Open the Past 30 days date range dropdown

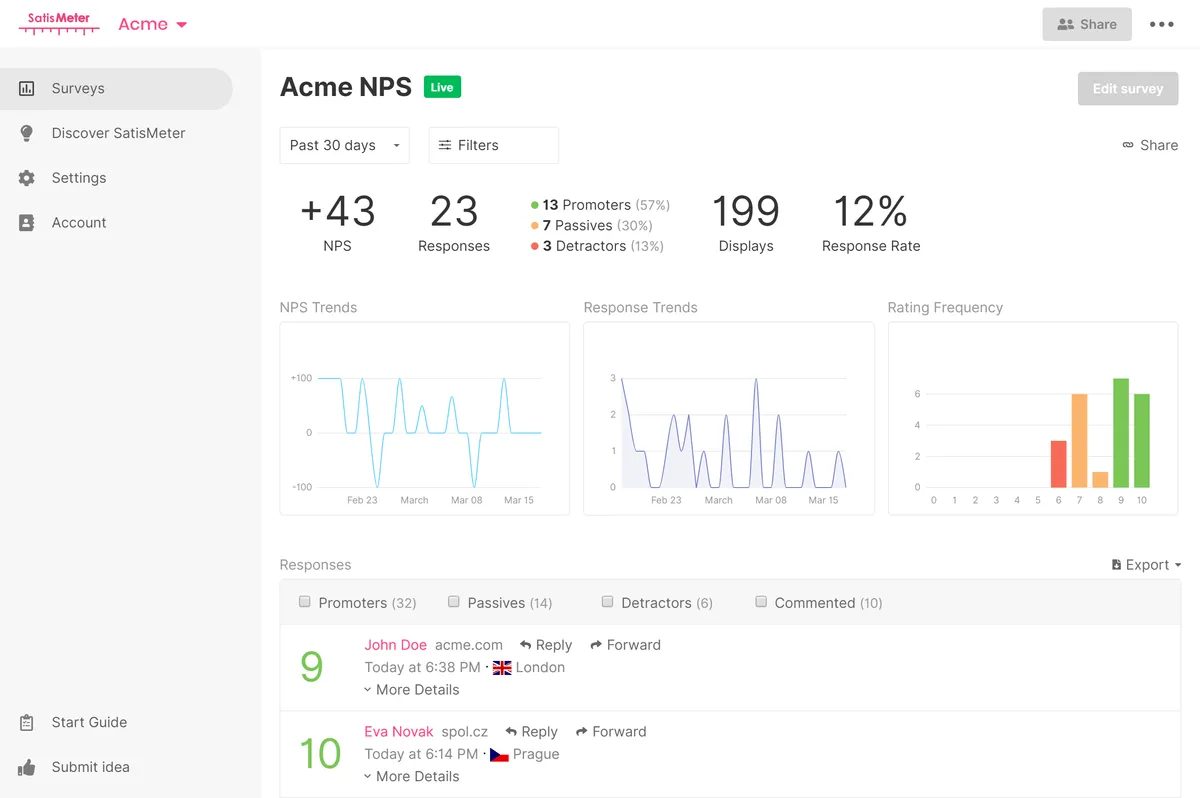344,145
